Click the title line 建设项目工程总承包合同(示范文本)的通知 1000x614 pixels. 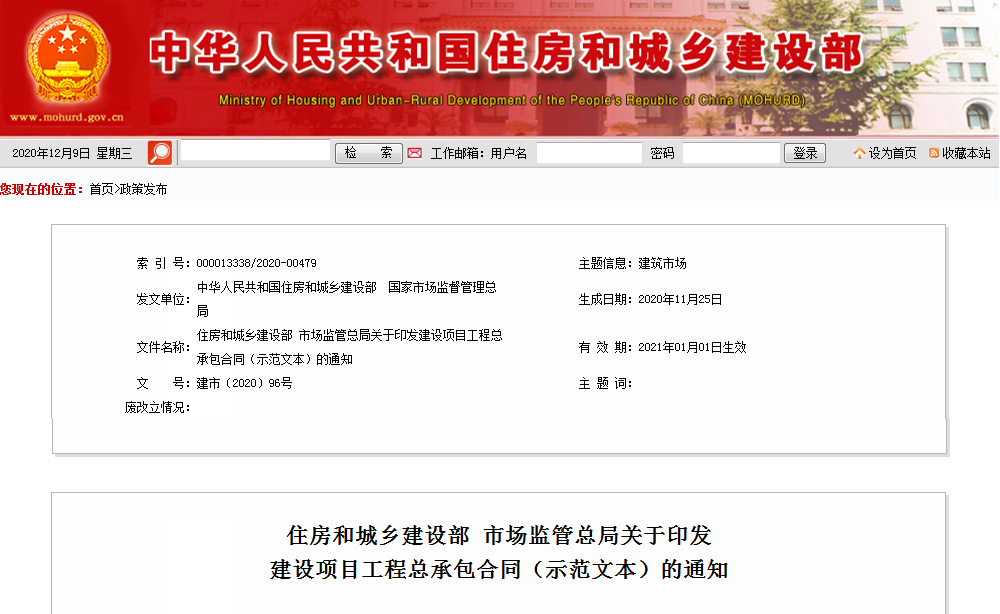point(499,569)
